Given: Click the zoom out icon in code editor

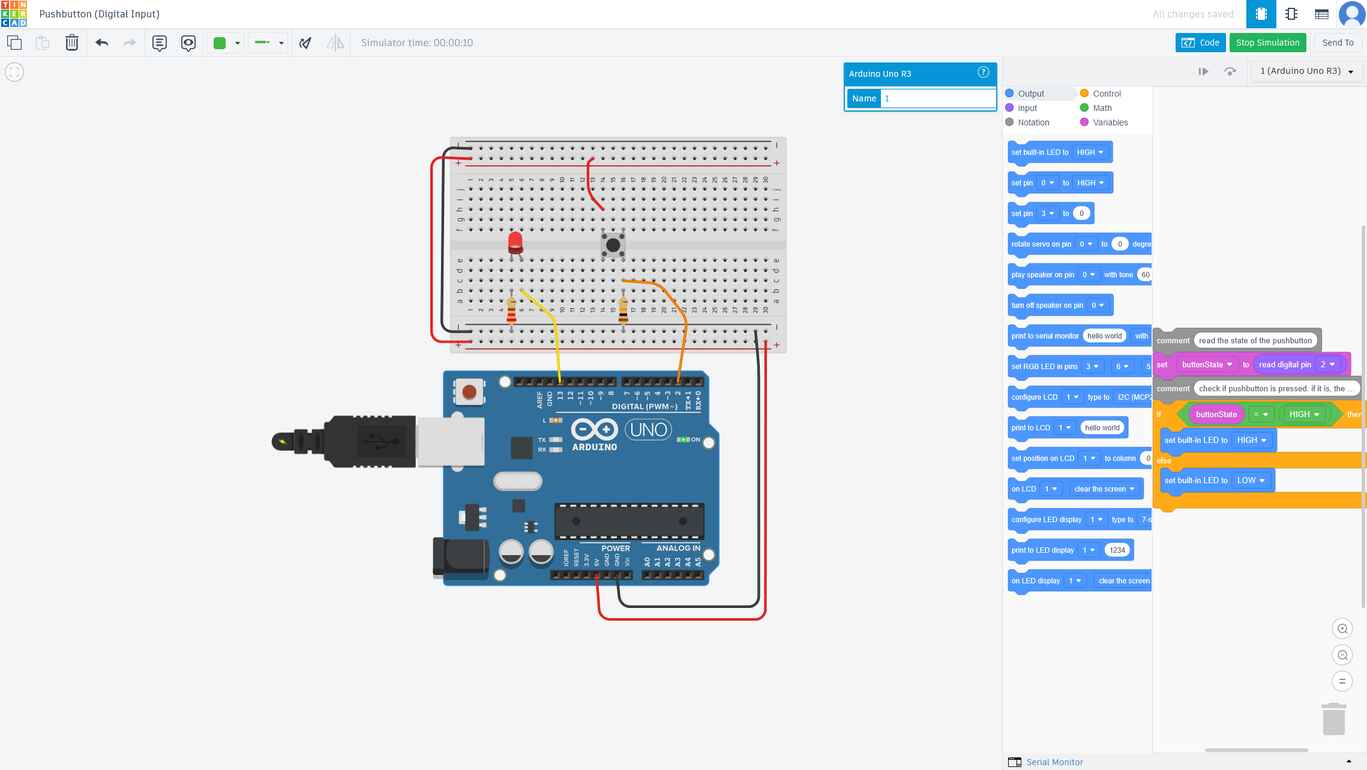Looking at the screenshot, I should pos(1342,655).
